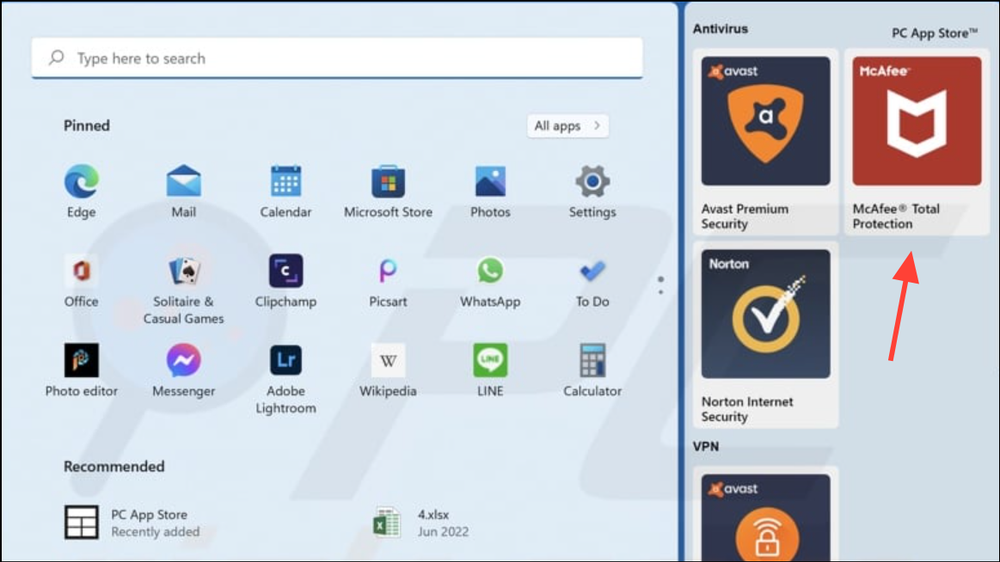The image size is (1000, 562).
Task: Expand the All apps list
Action: point(567,126)
